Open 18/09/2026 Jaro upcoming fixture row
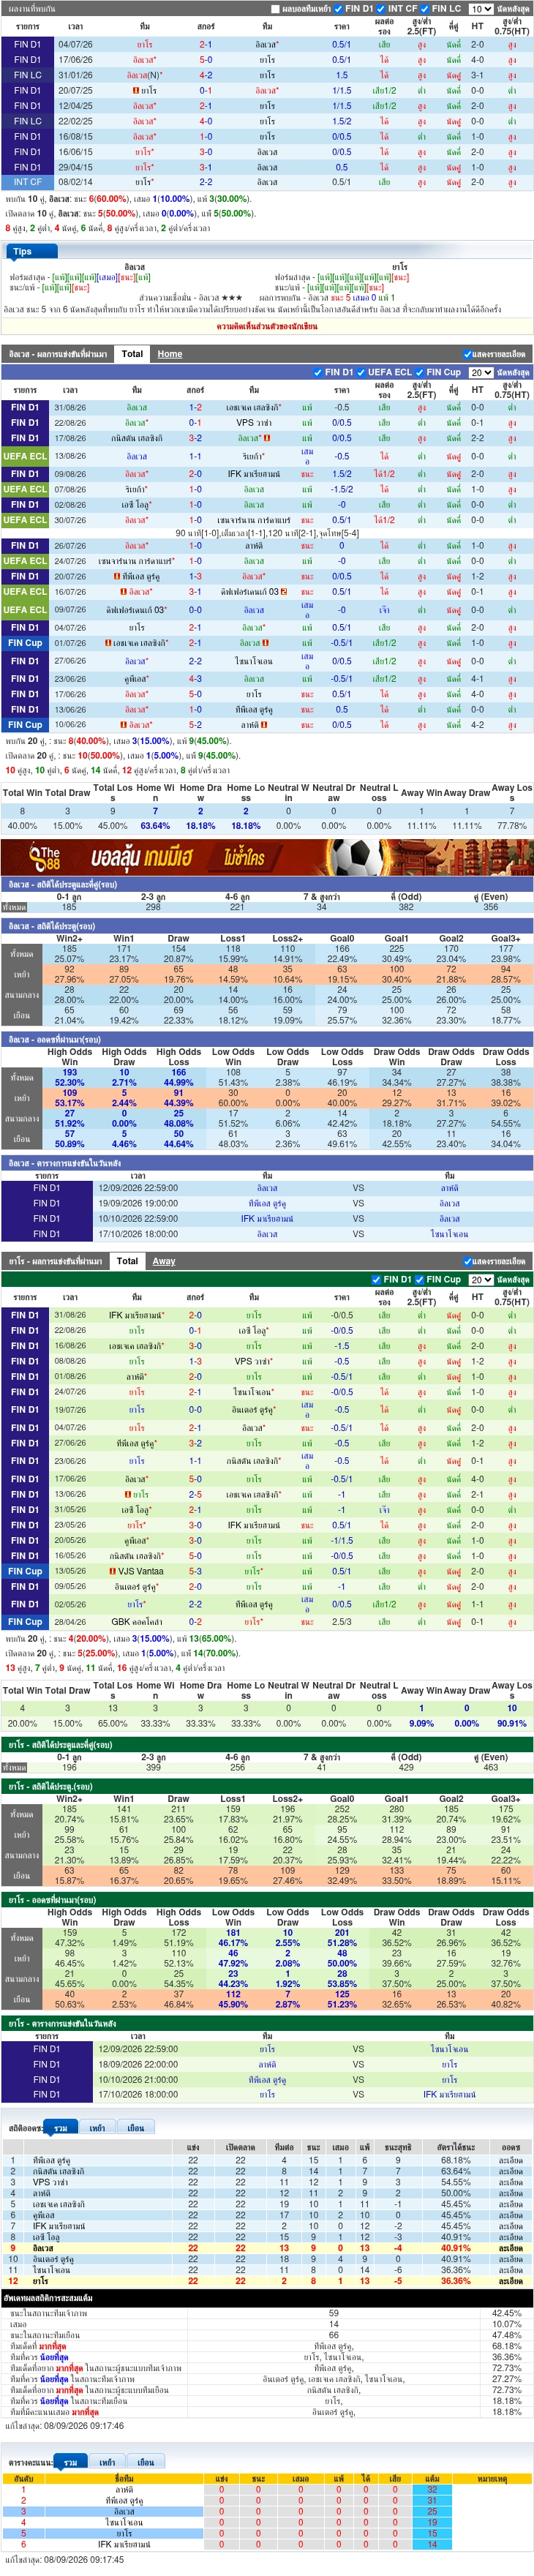Screen dimensions: 534x2576 tap(267, 2064)
